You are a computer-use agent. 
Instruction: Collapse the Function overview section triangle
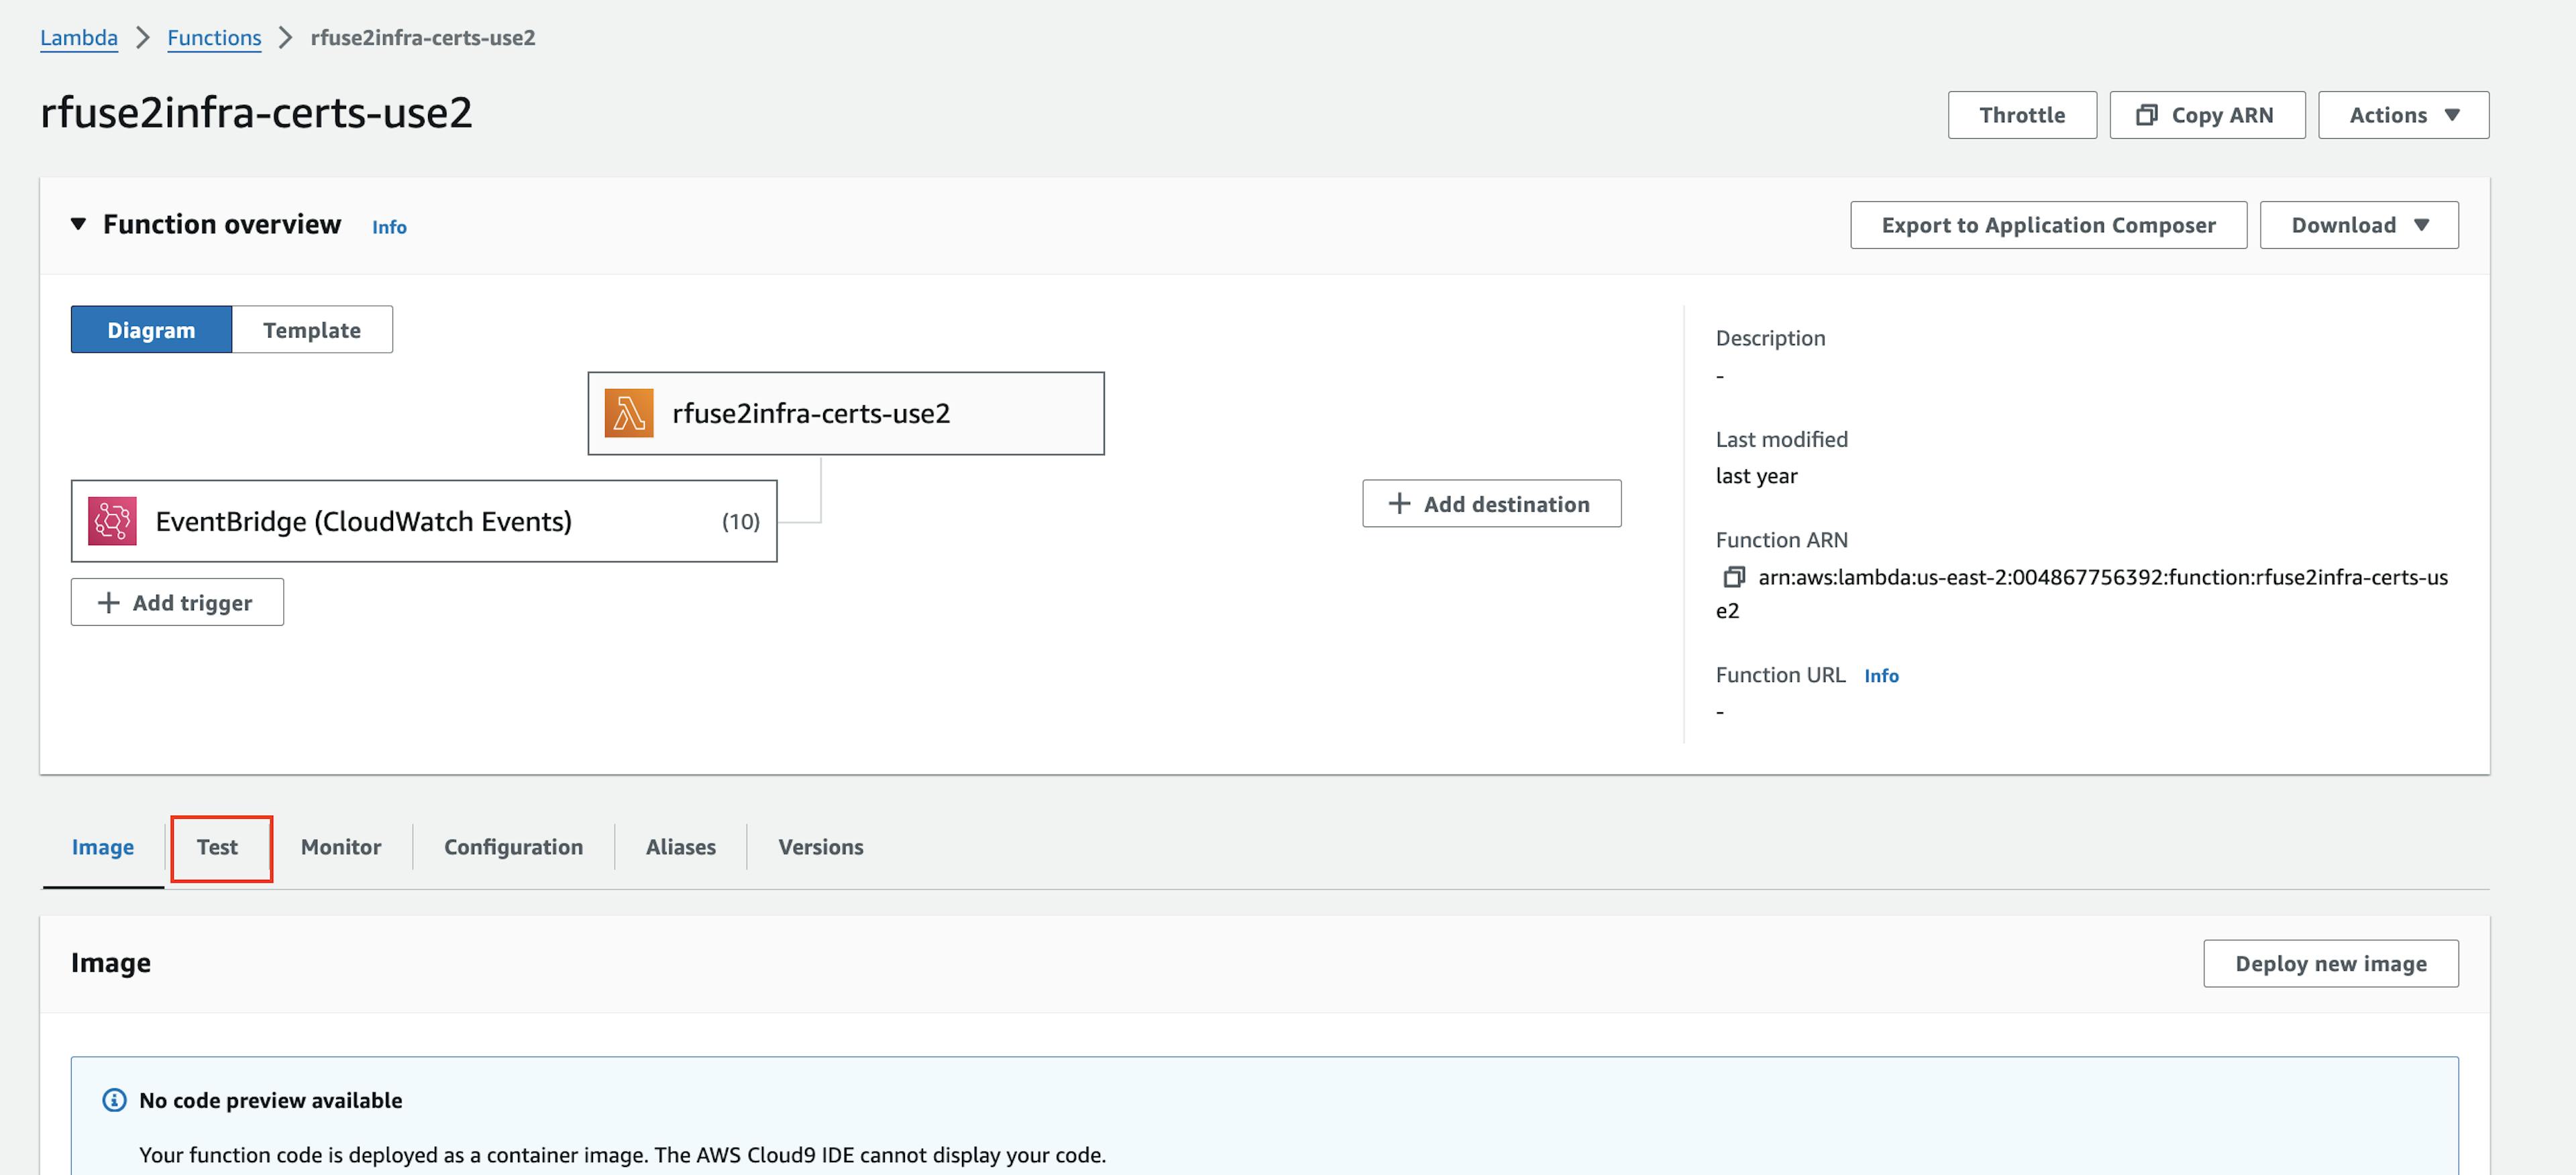(78, 224)
